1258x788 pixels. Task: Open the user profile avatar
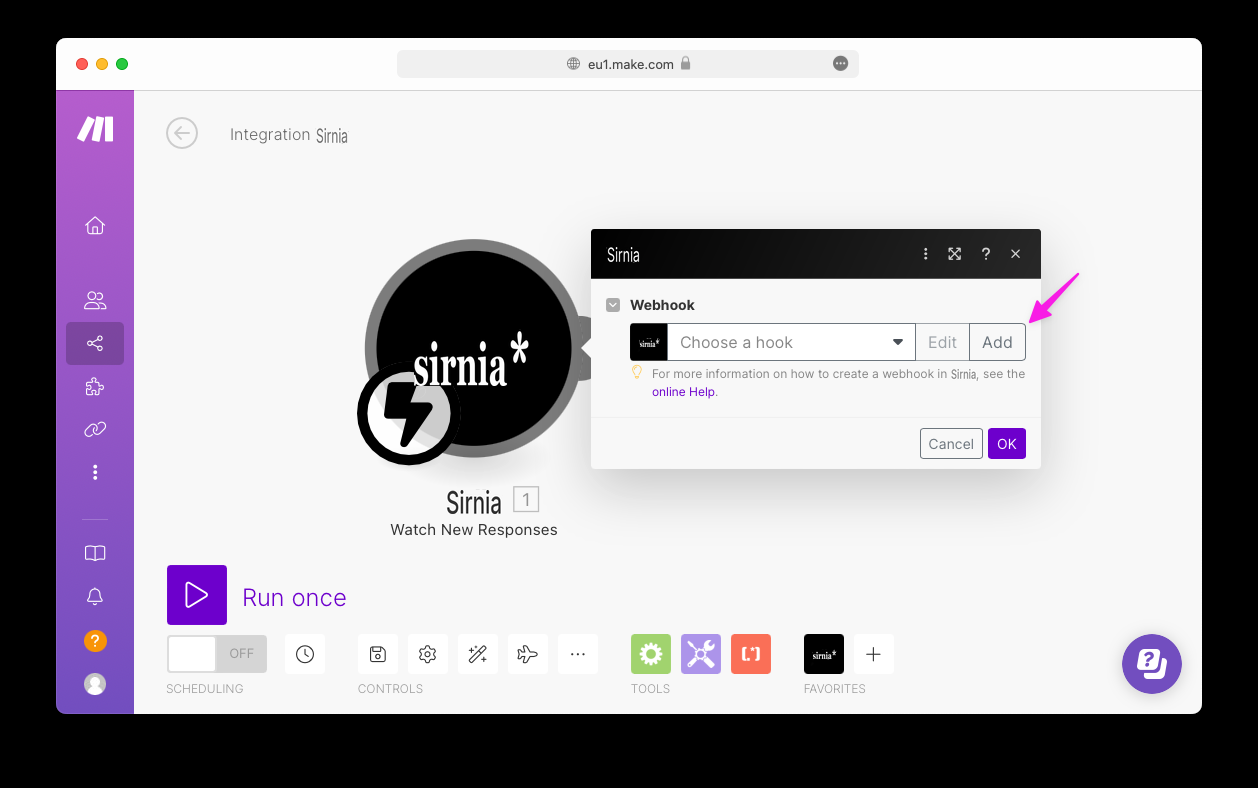pyautogui.click(x=95, y=684)
